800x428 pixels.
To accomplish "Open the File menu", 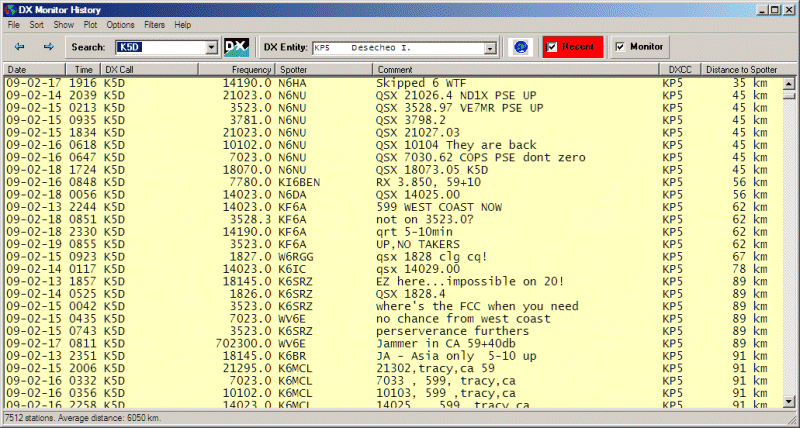I will (14, 24).
